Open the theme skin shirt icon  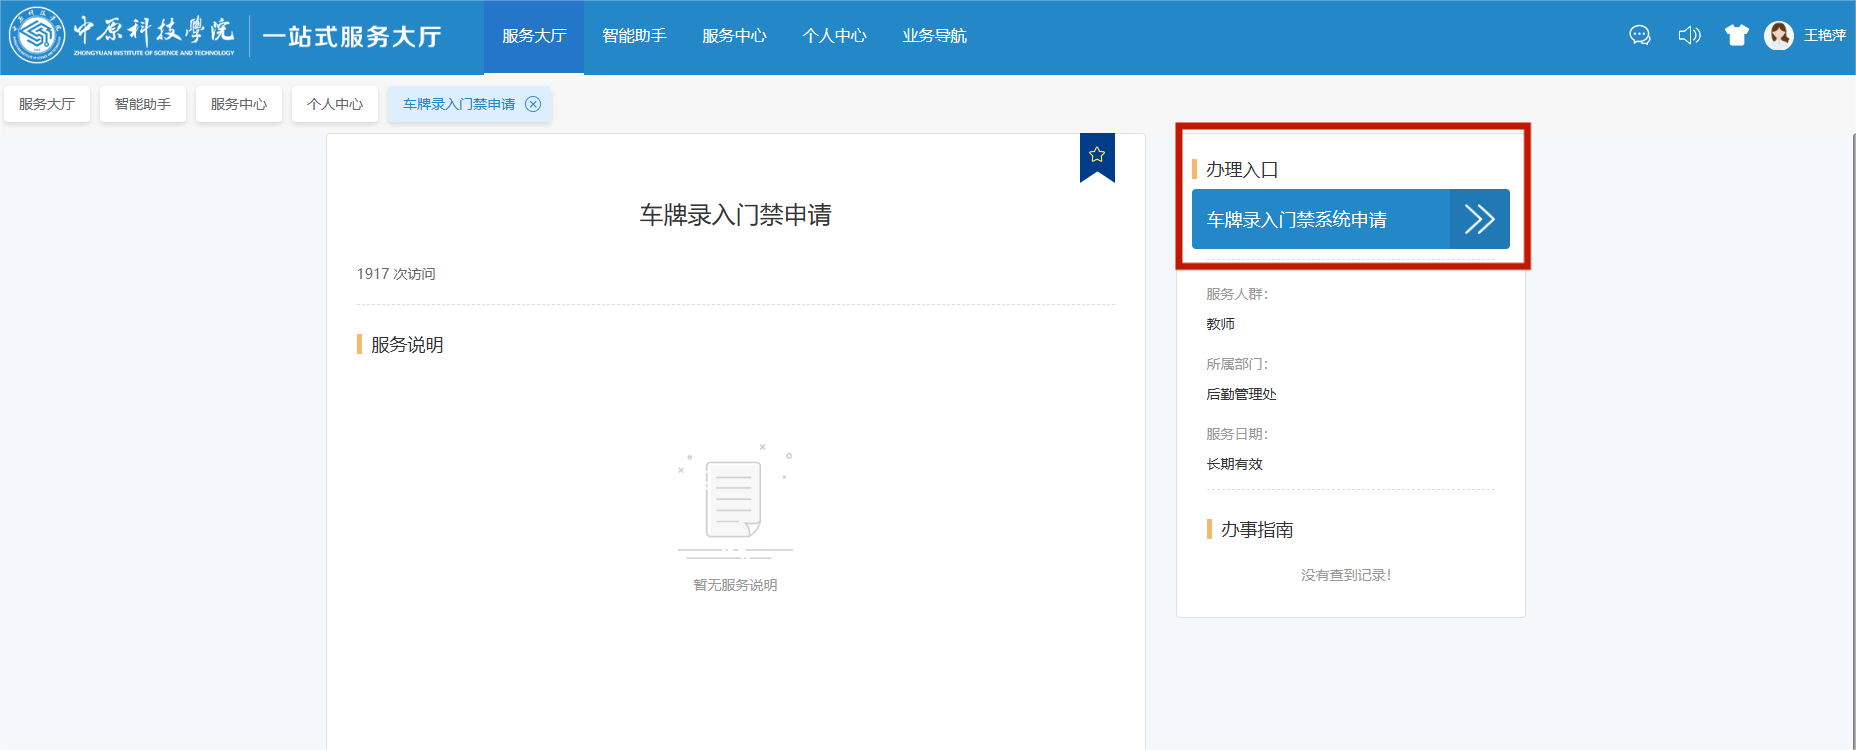coord(1737,36)
